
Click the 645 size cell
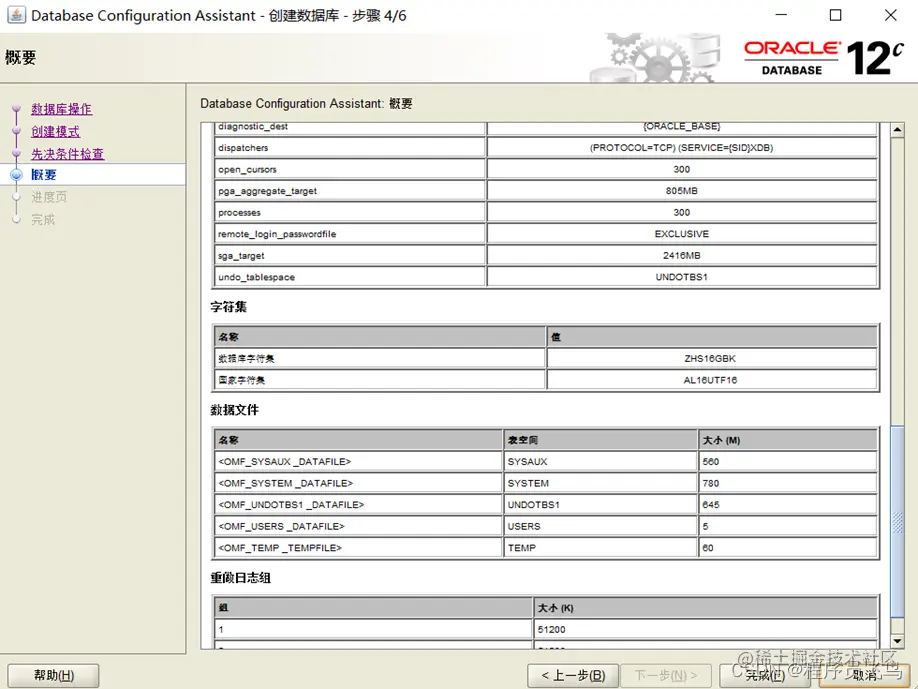tap(787, 505)
